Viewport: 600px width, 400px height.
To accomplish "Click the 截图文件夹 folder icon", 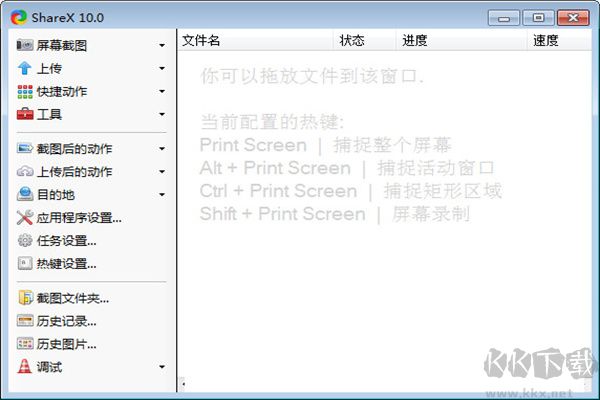I will (25, 298).
